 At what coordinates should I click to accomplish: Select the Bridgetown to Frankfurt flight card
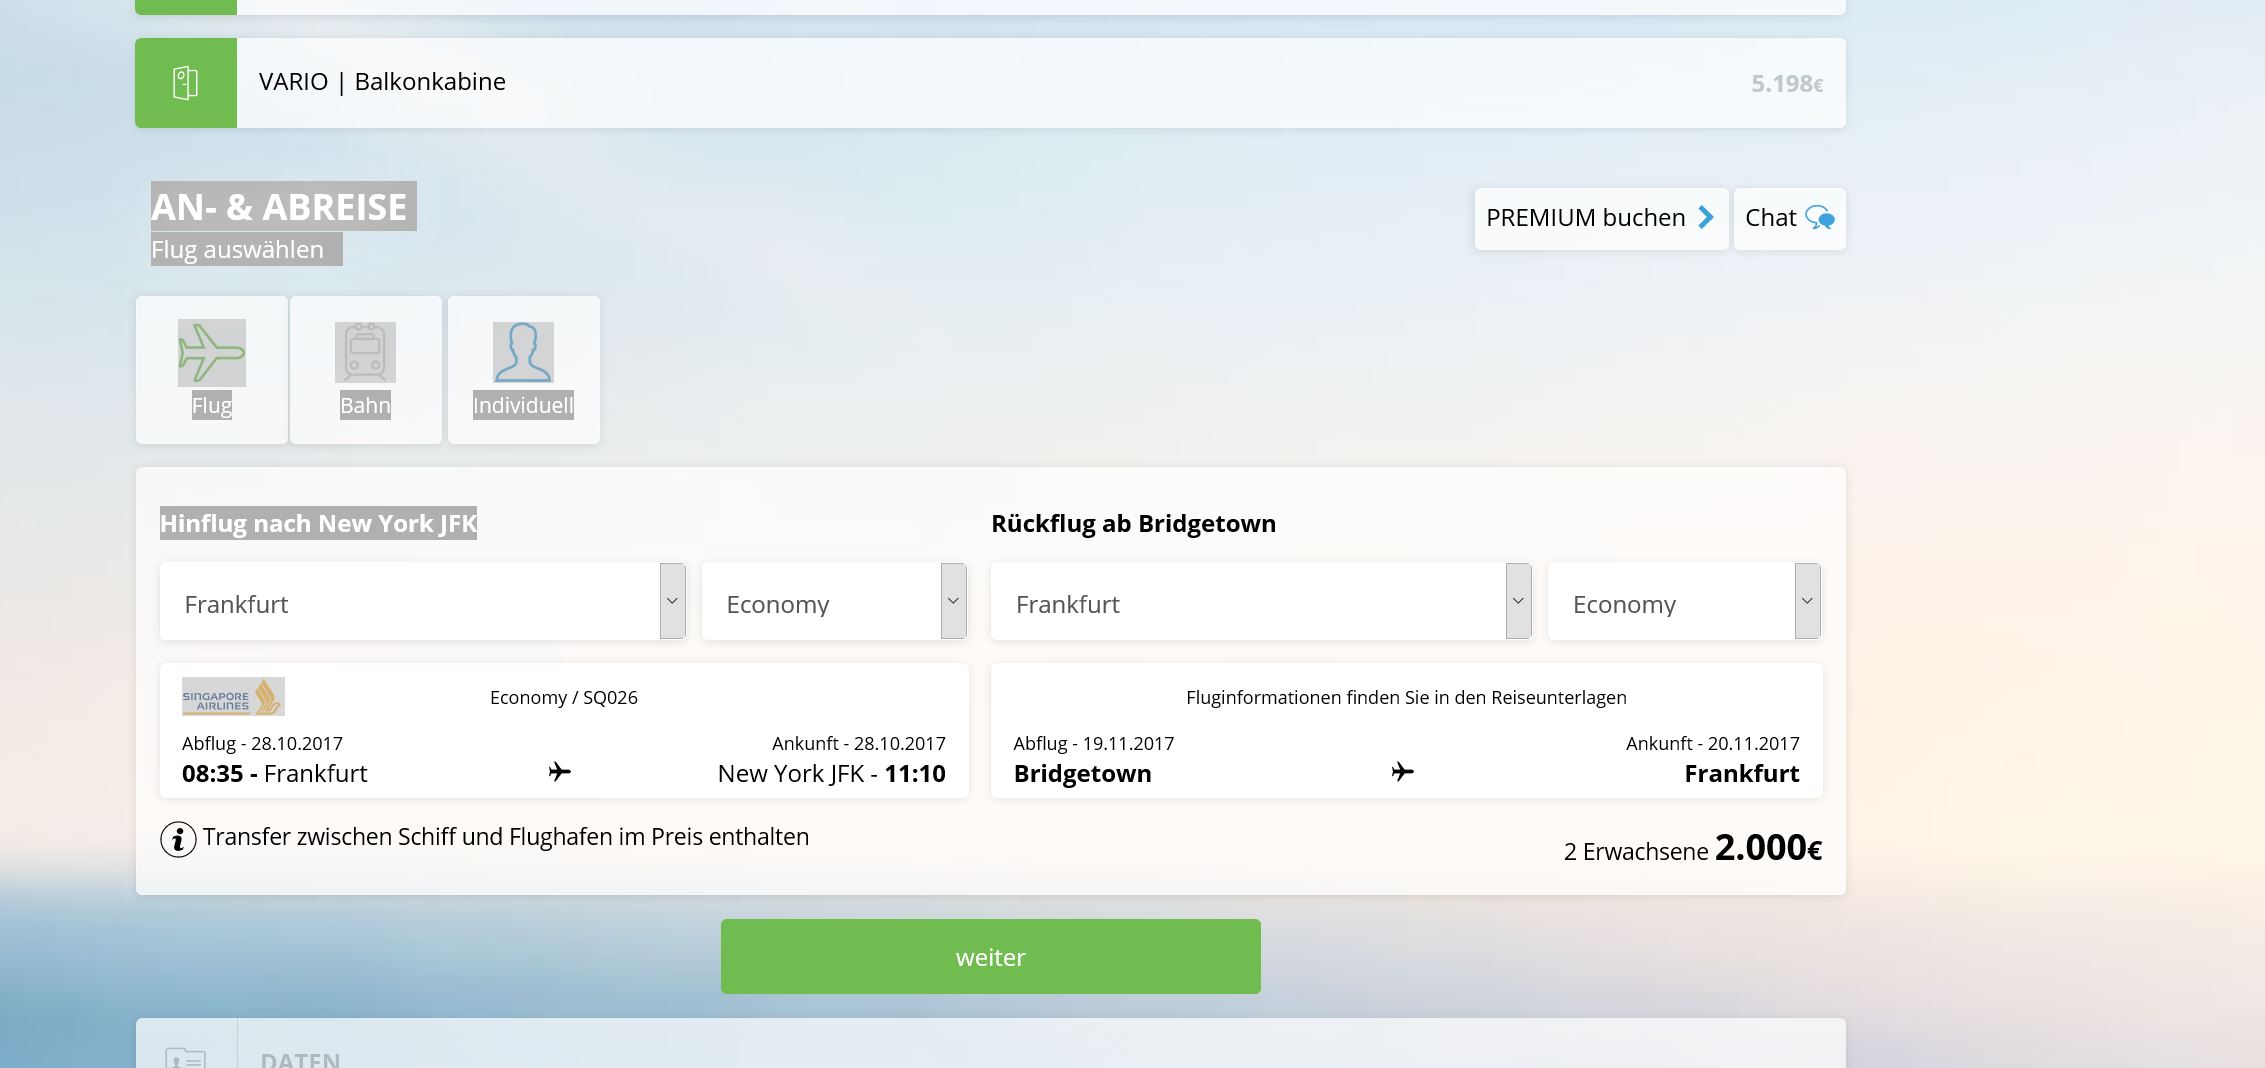(x=1406, y=730)
